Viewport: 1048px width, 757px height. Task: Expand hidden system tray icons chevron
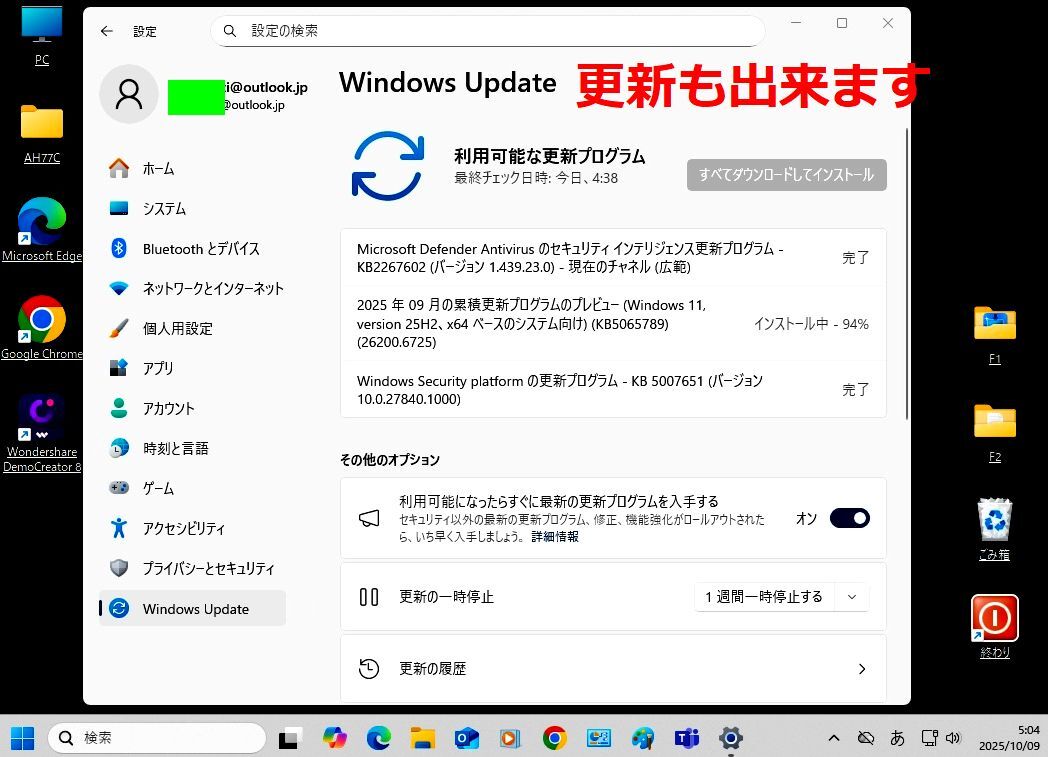click(833, 738)
